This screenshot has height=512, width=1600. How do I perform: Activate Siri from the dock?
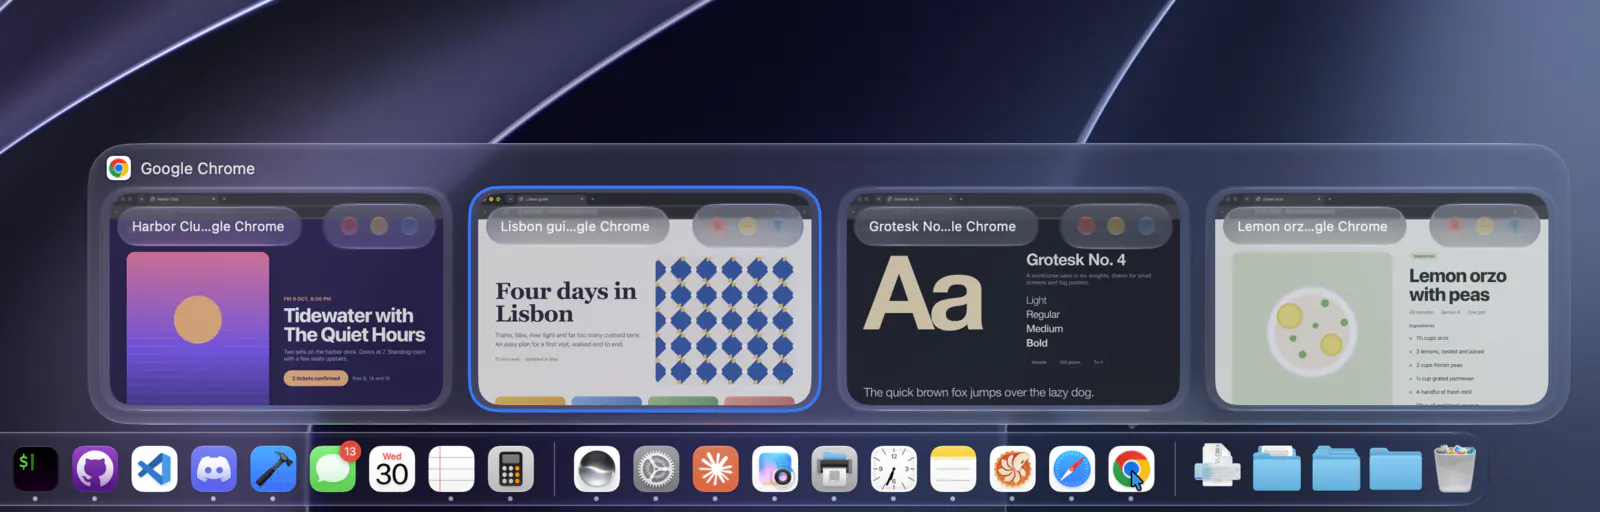pos(597,469)
